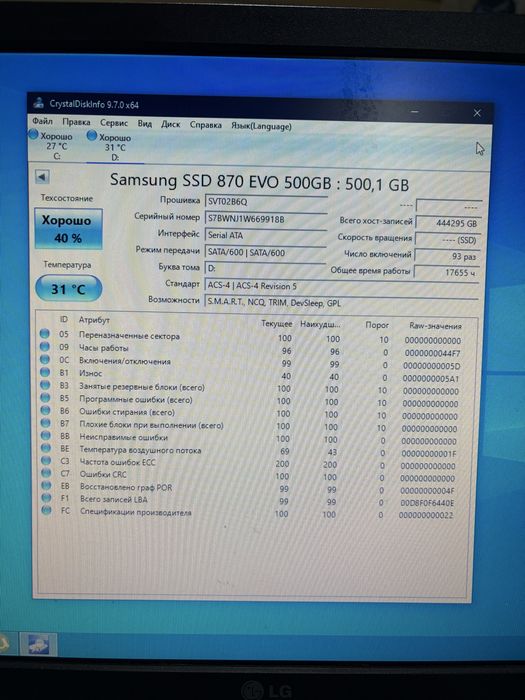The width and height of the screenshot is (525, 700).
Task: Click status icon for 0C Включения/отключения
Action: coord(45,358)
